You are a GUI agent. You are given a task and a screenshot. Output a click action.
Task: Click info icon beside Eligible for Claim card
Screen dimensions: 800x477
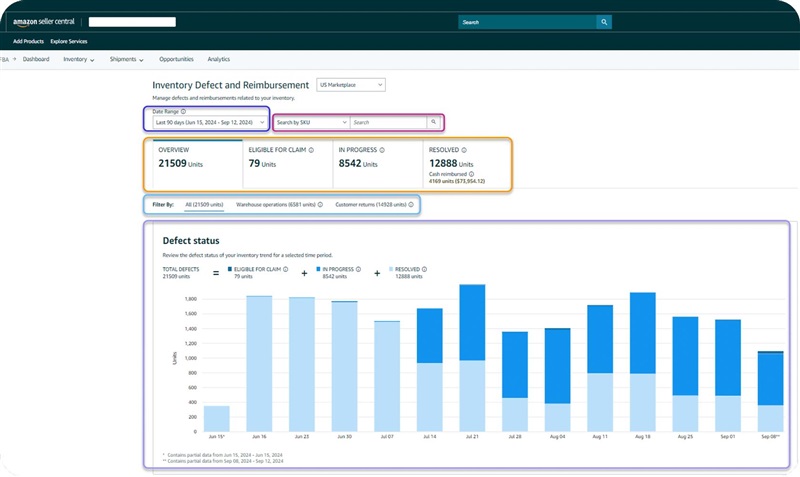(312, 150)
